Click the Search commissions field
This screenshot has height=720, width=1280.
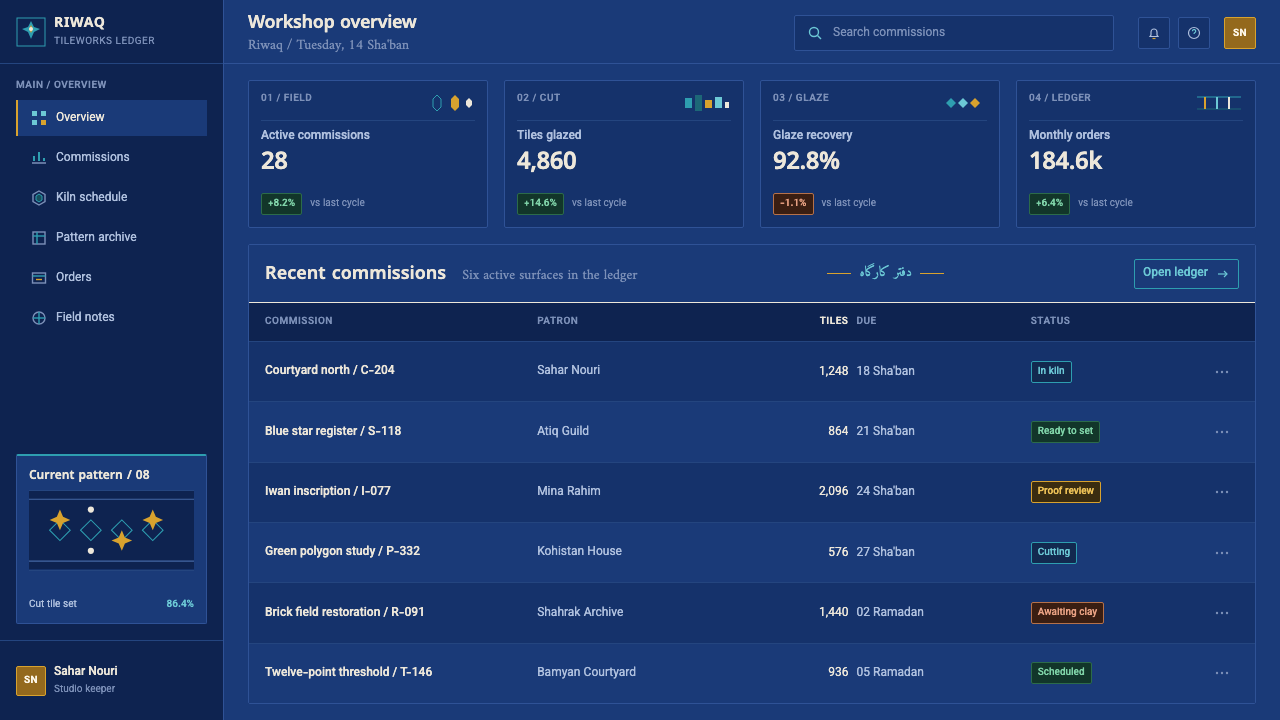pyautogui.click(x=954, y=33)
